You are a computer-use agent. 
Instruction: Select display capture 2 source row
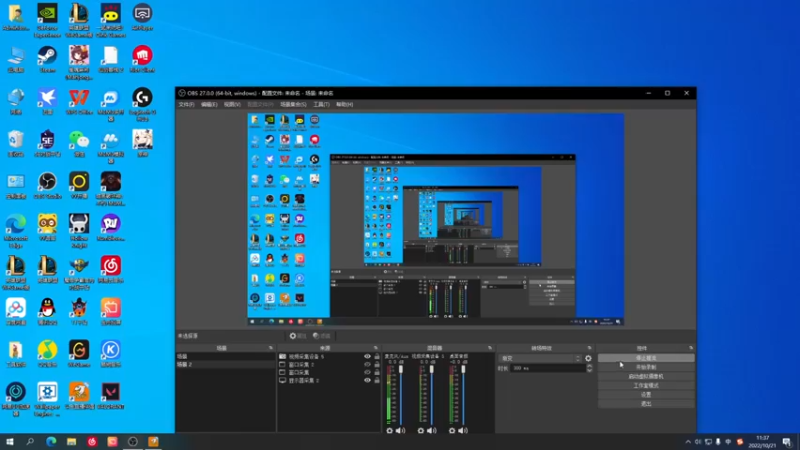(329, 381)
